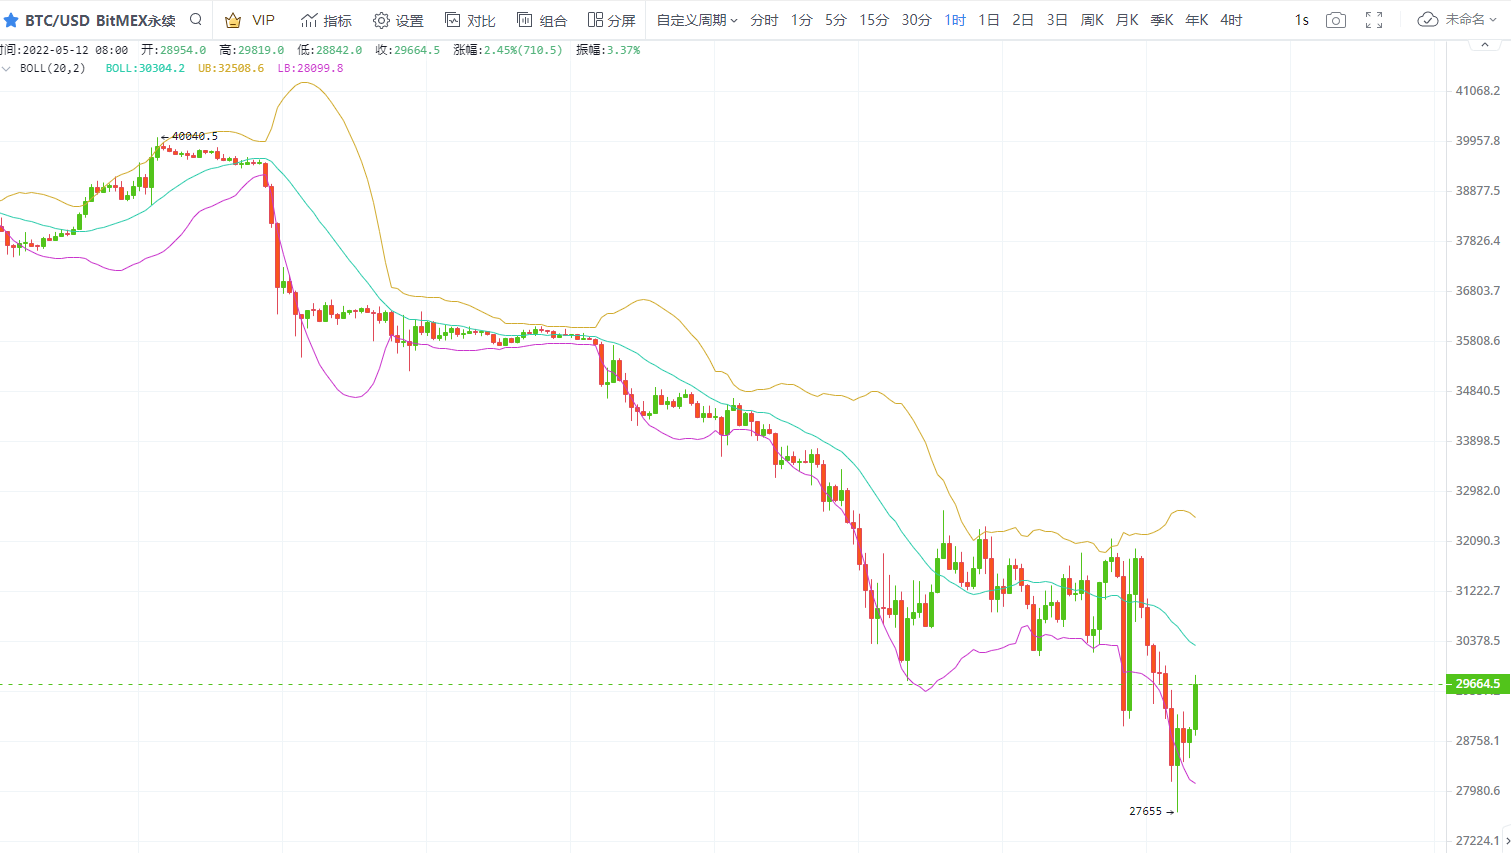Open the VIP crown icon
1511x853 pixels.
[x=233, y=20]
